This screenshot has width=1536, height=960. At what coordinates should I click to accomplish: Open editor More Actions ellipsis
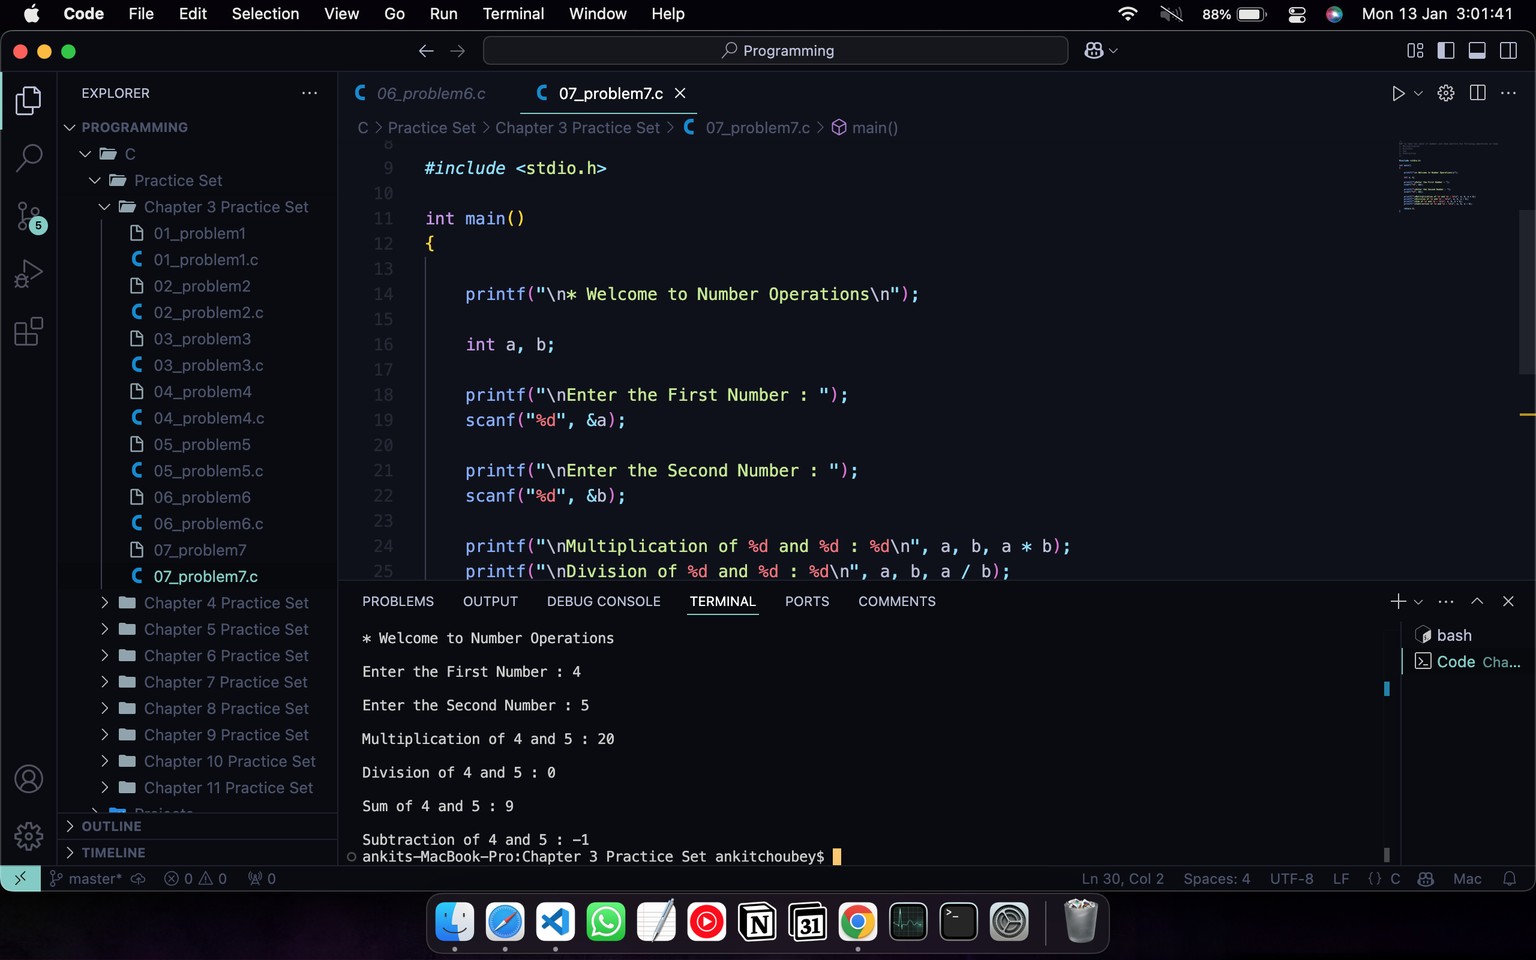1509,93
